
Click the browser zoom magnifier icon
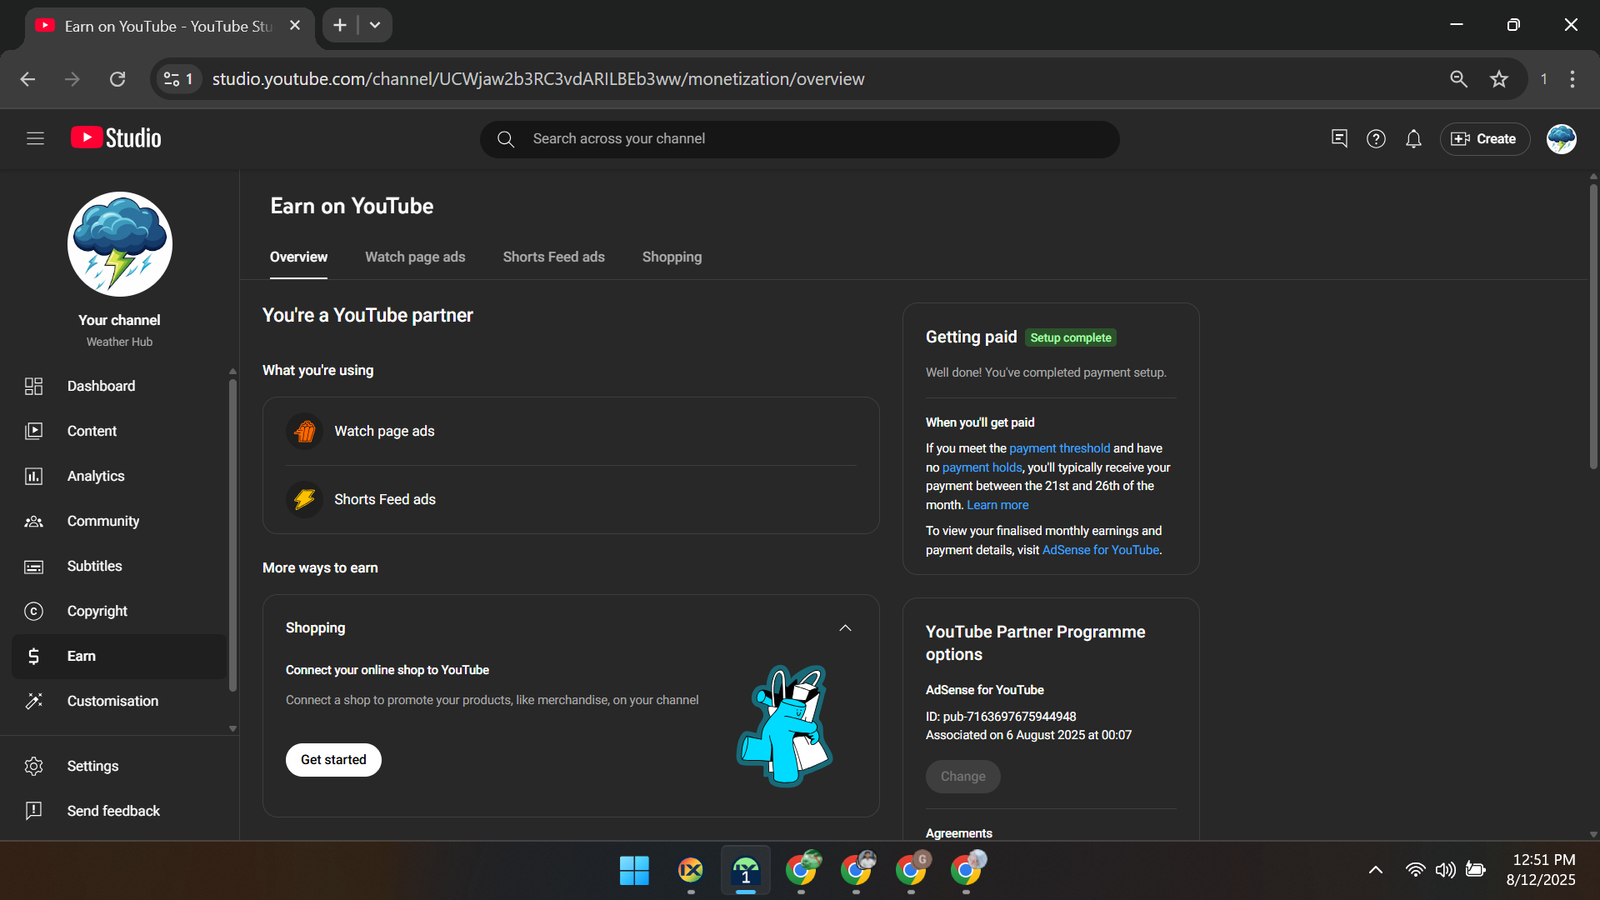click(x=1459, y=79)
